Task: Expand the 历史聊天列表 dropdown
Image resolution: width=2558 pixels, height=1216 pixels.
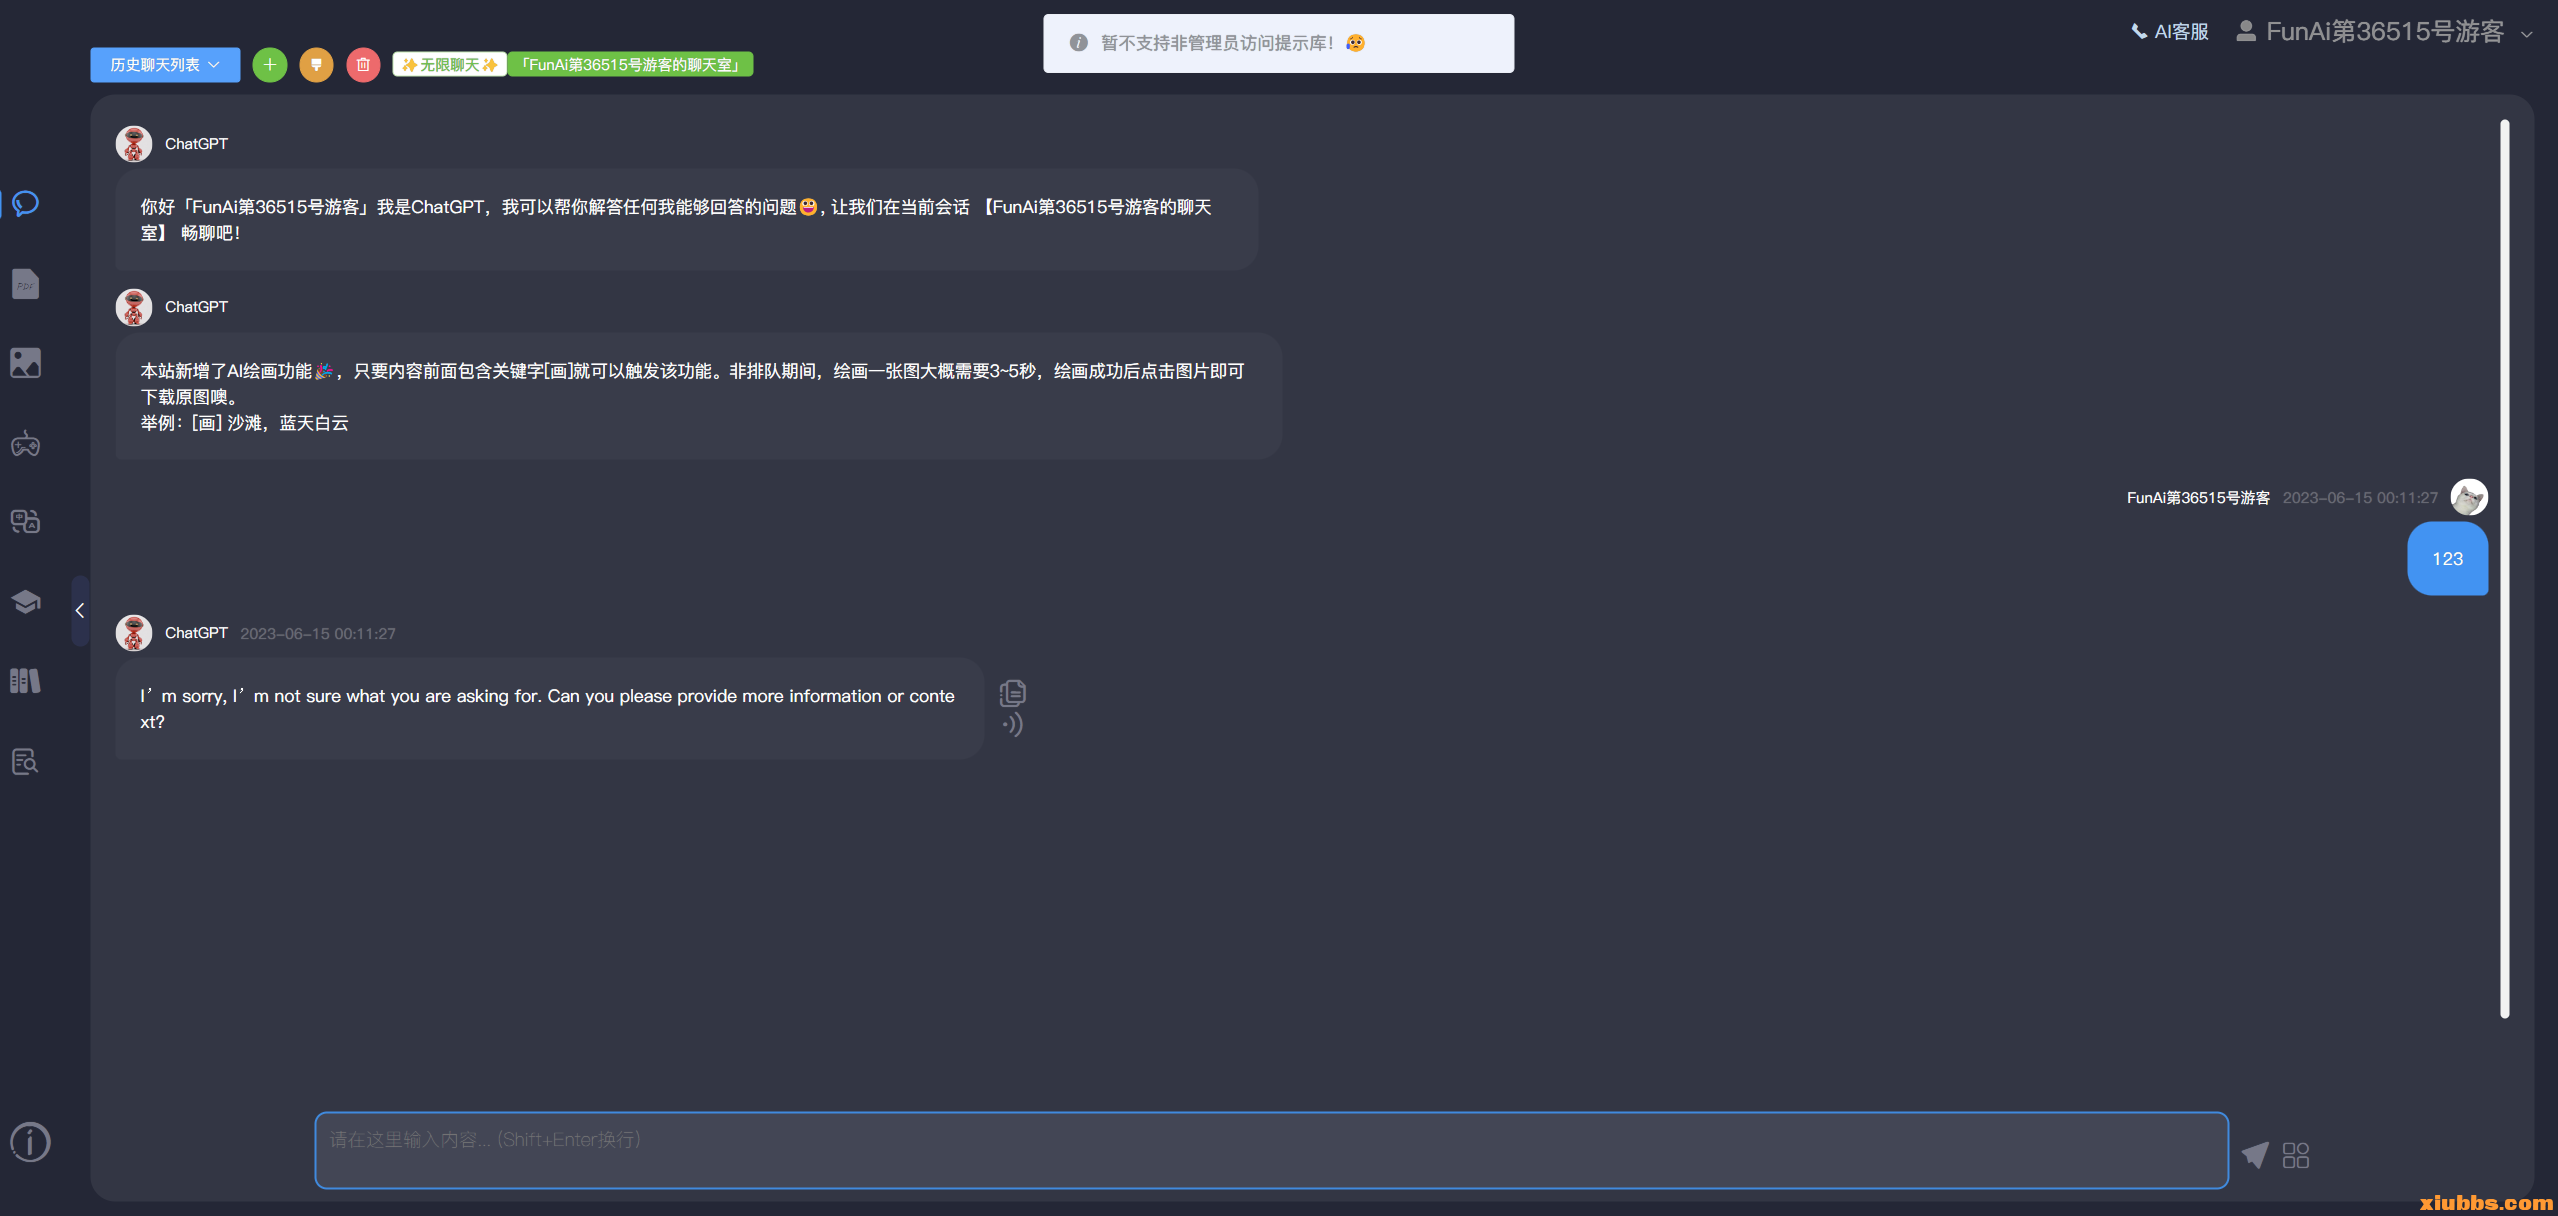Action: coord(165,65)
